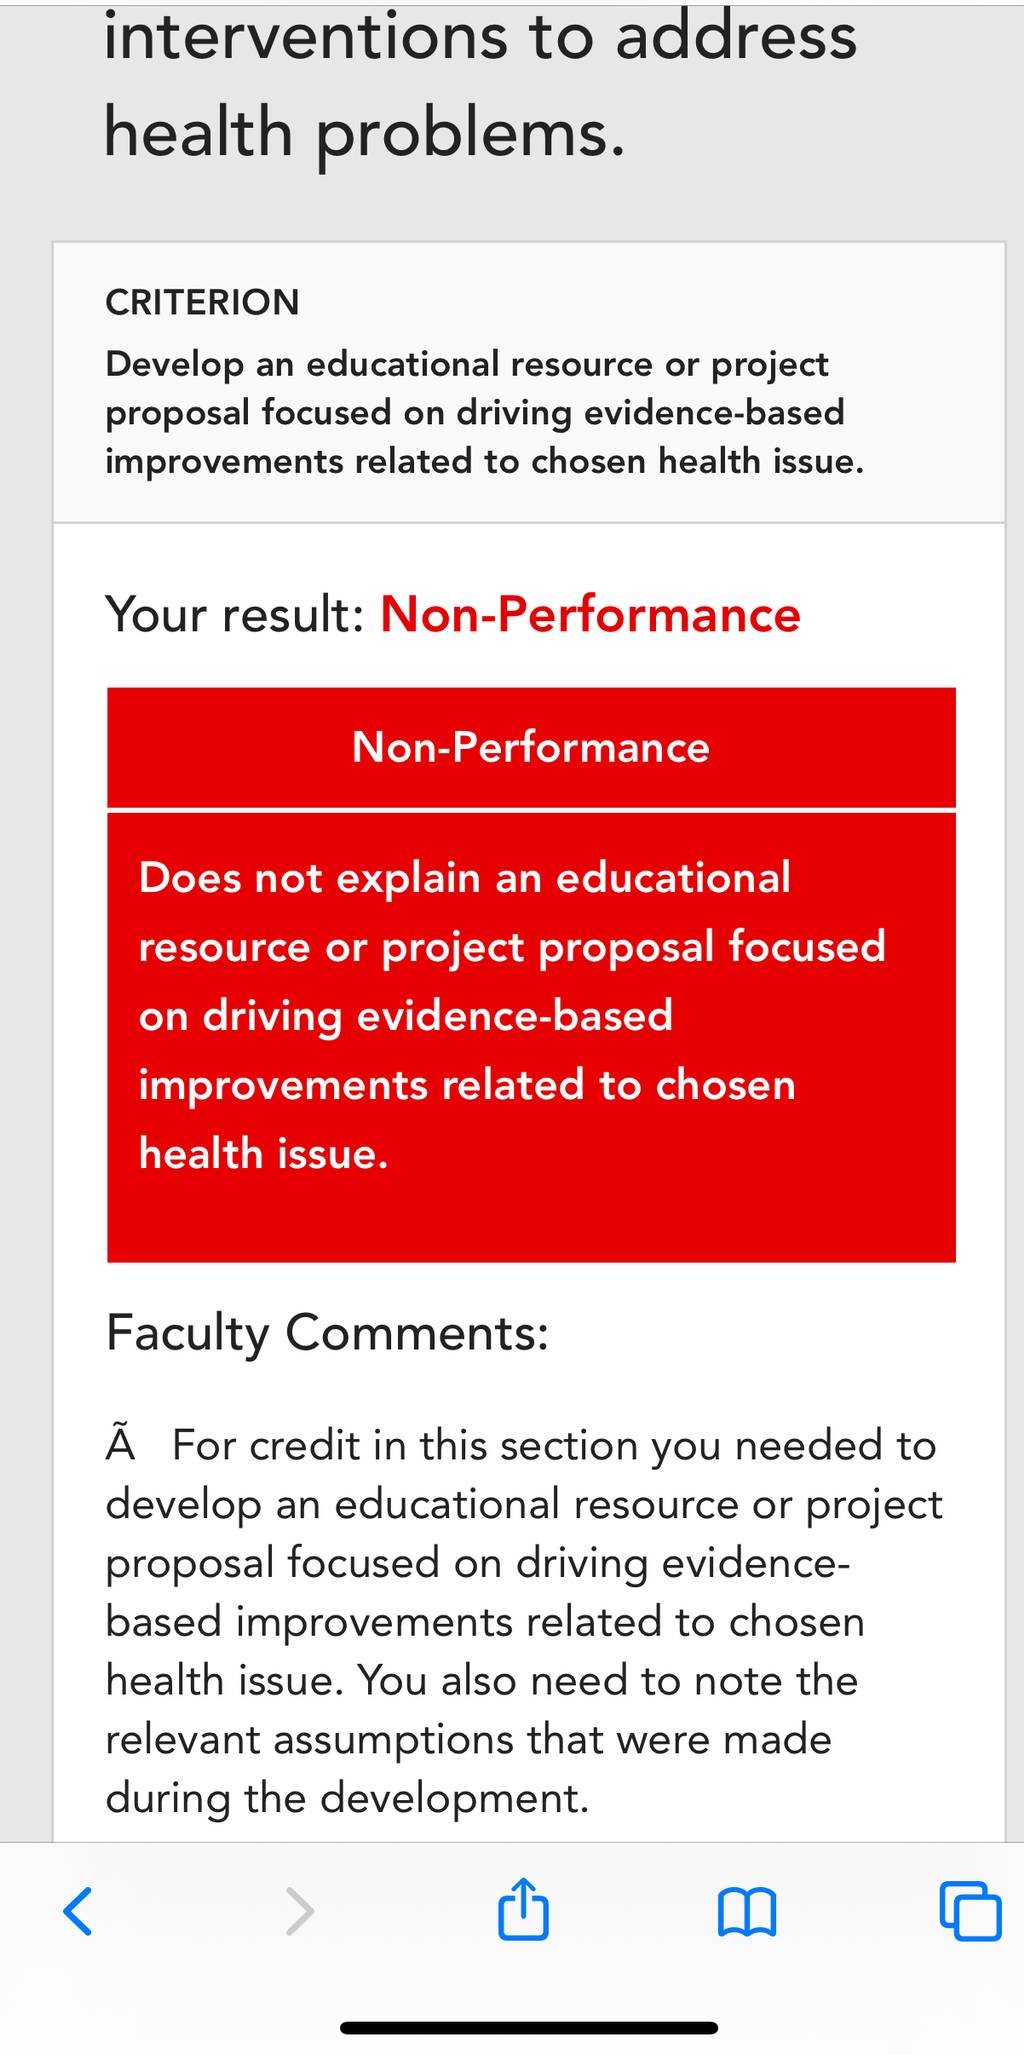Tap the 'health problems.' heading text

pyautogui.click(x=365, y=134)
